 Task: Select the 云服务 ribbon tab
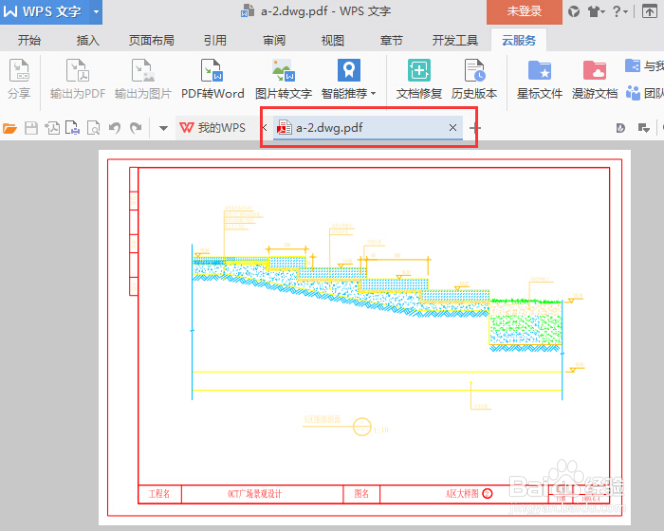tap(519, 41)
